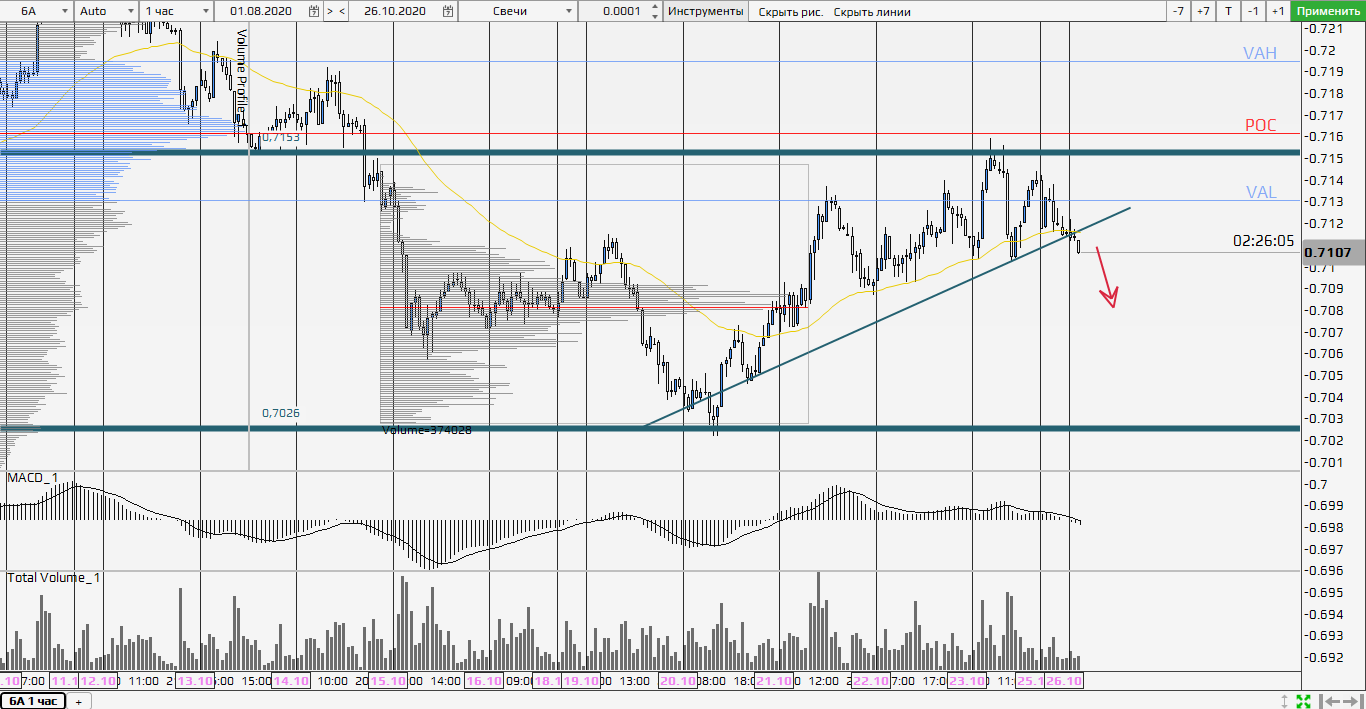Add a new chart tab with plus

pyautogui.click(x=77, y=701)
